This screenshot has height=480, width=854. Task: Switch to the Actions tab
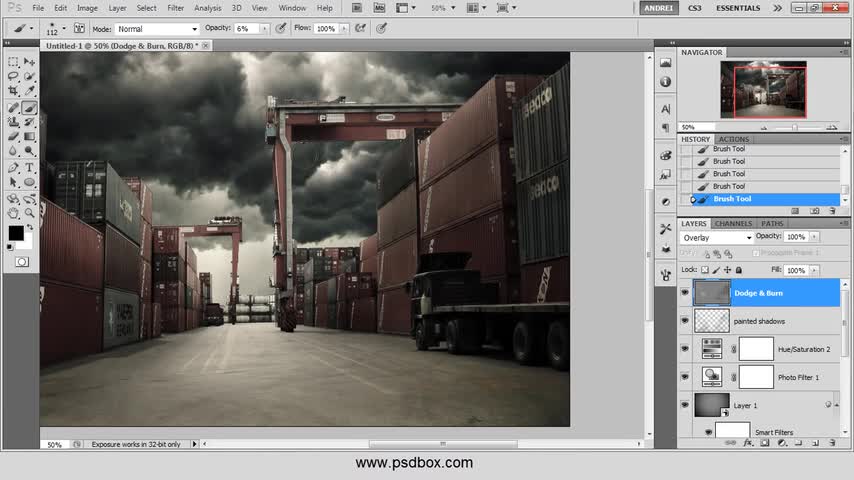733,139
